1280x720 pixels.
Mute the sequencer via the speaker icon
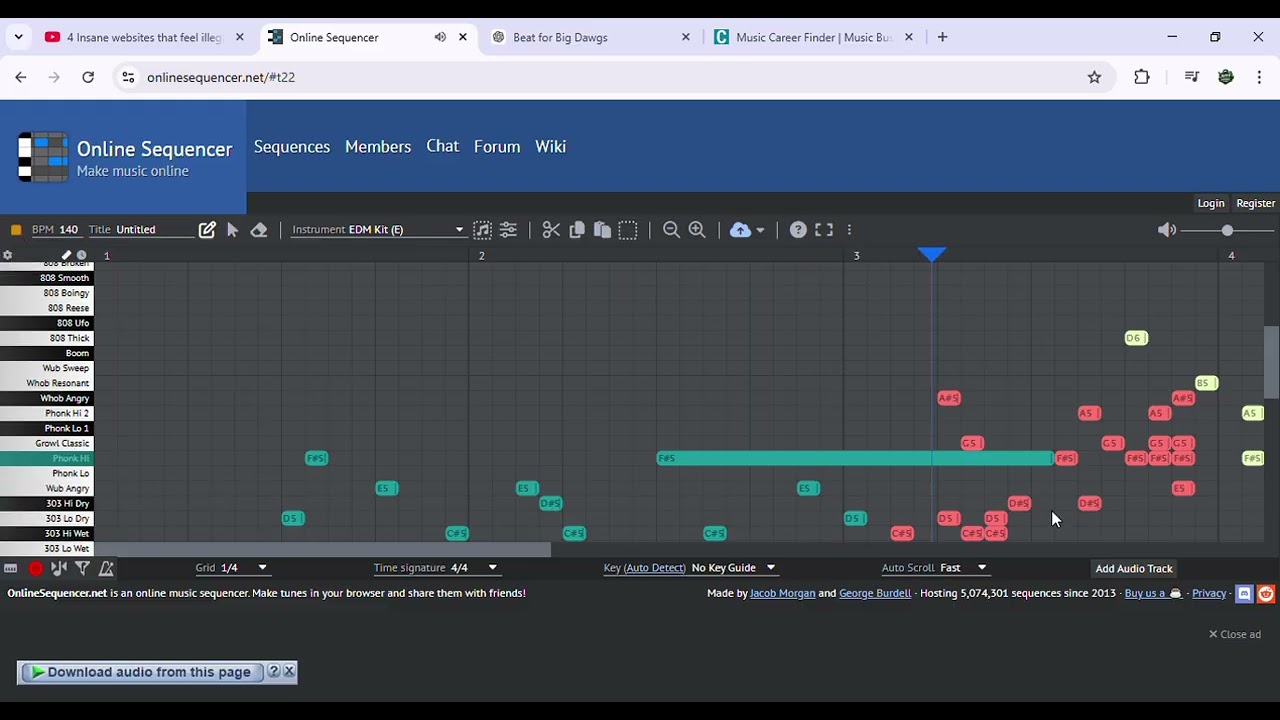tap(1167, 230)
